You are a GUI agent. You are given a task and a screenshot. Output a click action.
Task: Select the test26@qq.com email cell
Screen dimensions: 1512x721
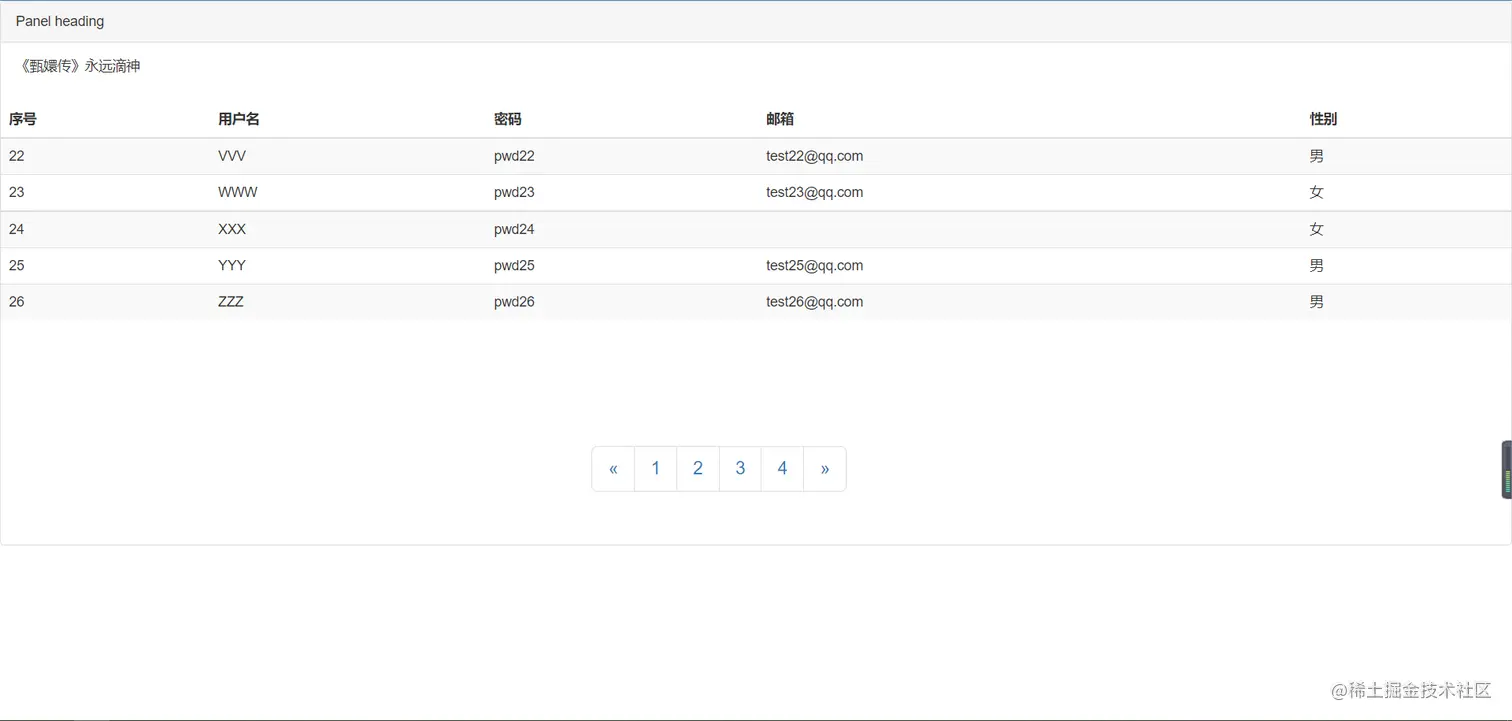tap(815, 301)
